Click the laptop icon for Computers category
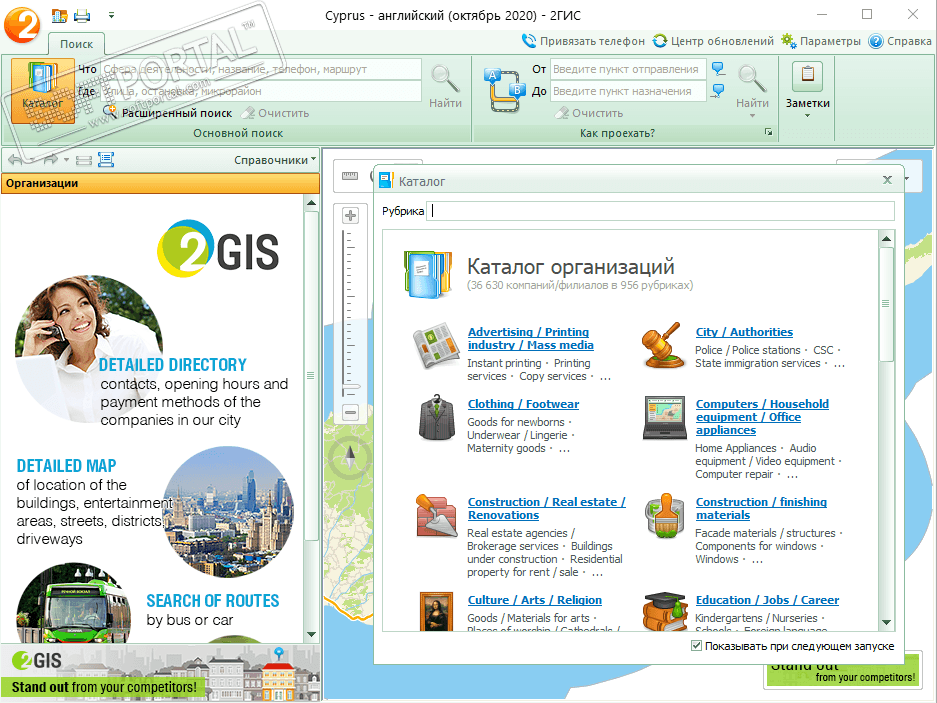The width and height of the screenshot is (937, 703). click(x=665, y=417)
